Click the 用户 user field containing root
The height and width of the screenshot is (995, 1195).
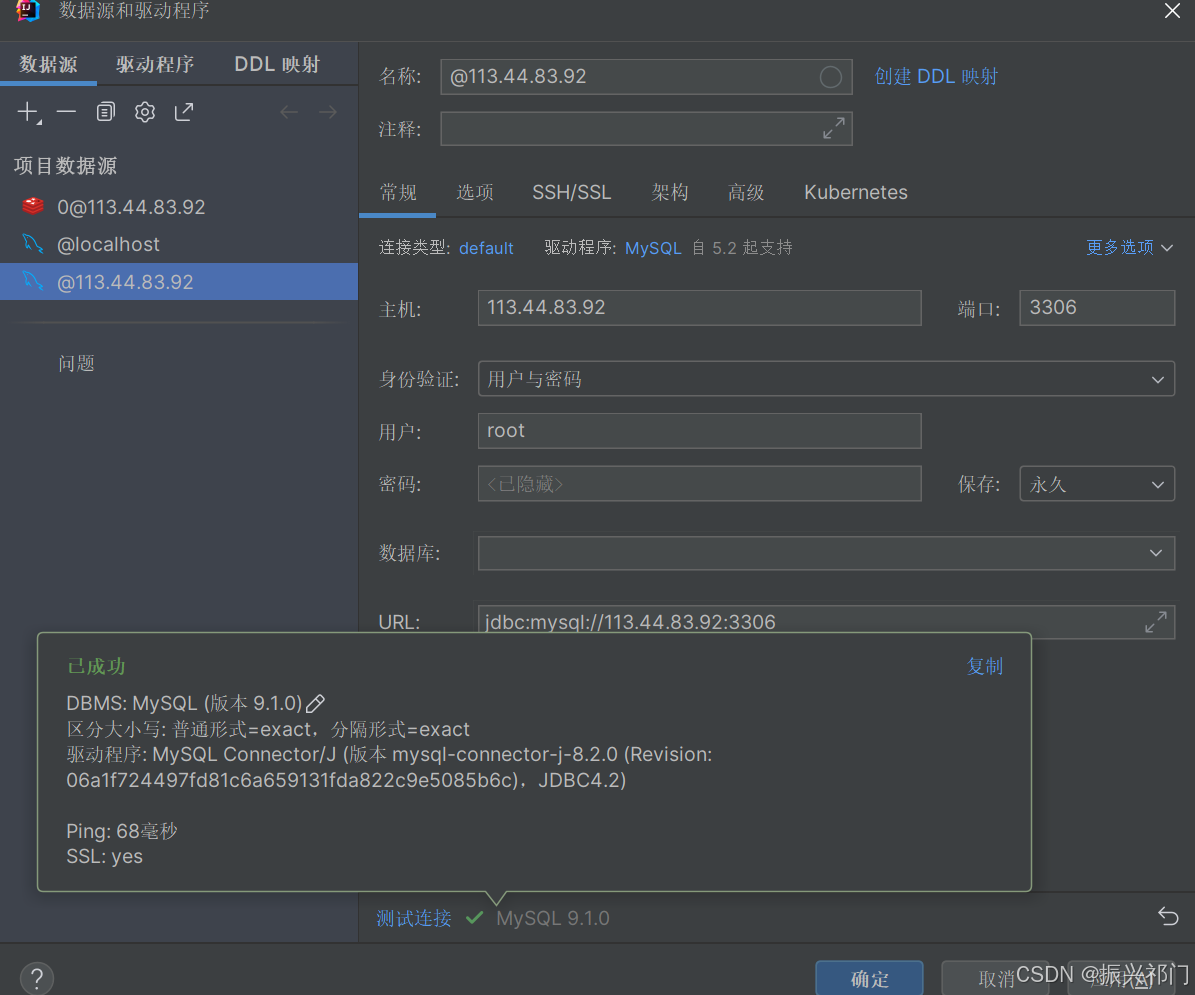[x=700, y=430]
